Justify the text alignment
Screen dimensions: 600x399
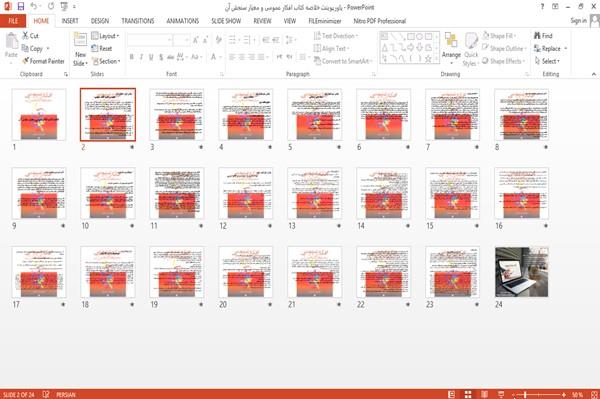(x=261, y=57)
